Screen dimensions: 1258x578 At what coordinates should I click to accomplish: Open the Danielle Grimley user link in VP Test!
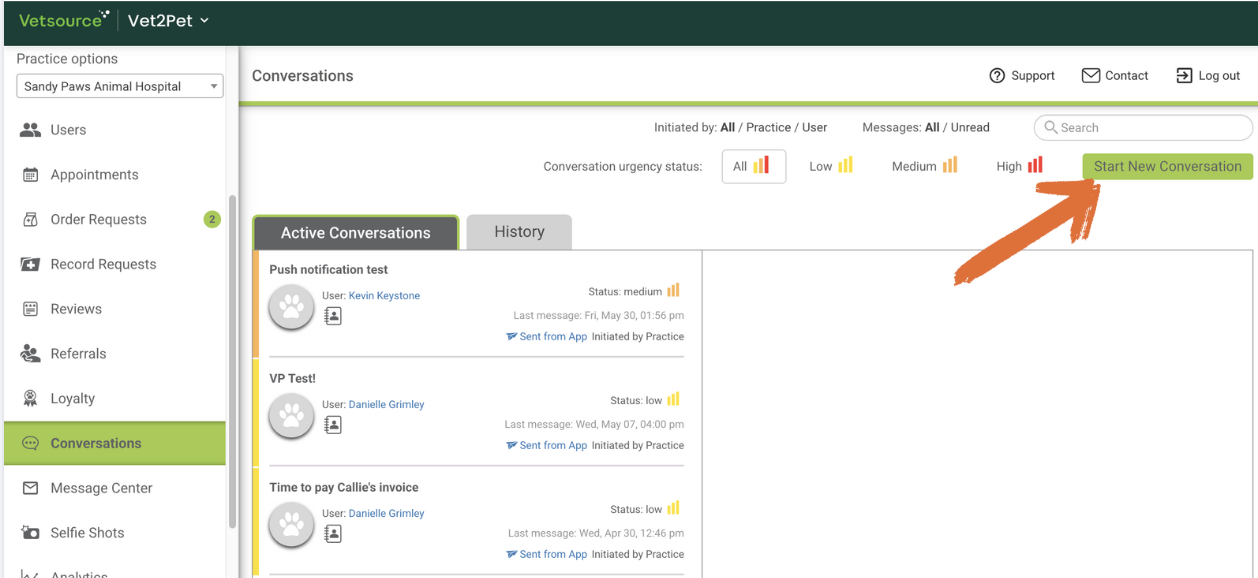(386, 405)
